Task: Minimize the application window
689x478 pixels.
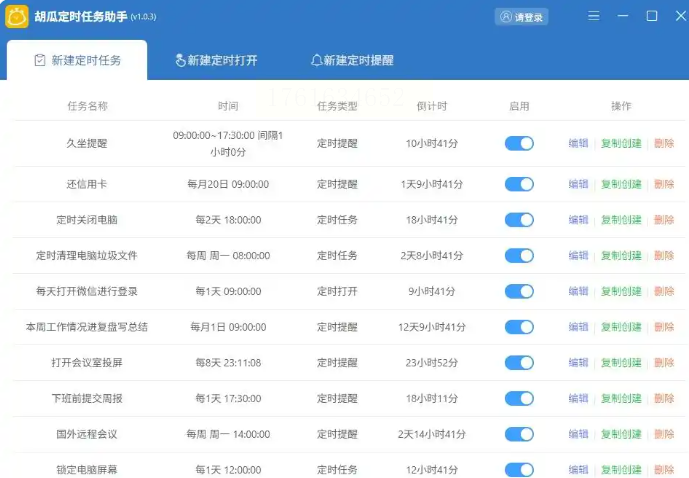Action: (623, 16)
